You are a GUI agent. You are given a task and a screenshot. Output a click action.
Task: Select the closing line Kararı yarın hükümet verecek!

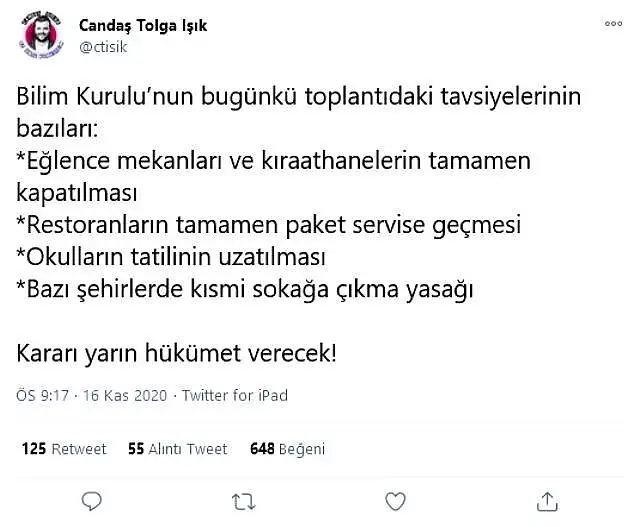176,354
